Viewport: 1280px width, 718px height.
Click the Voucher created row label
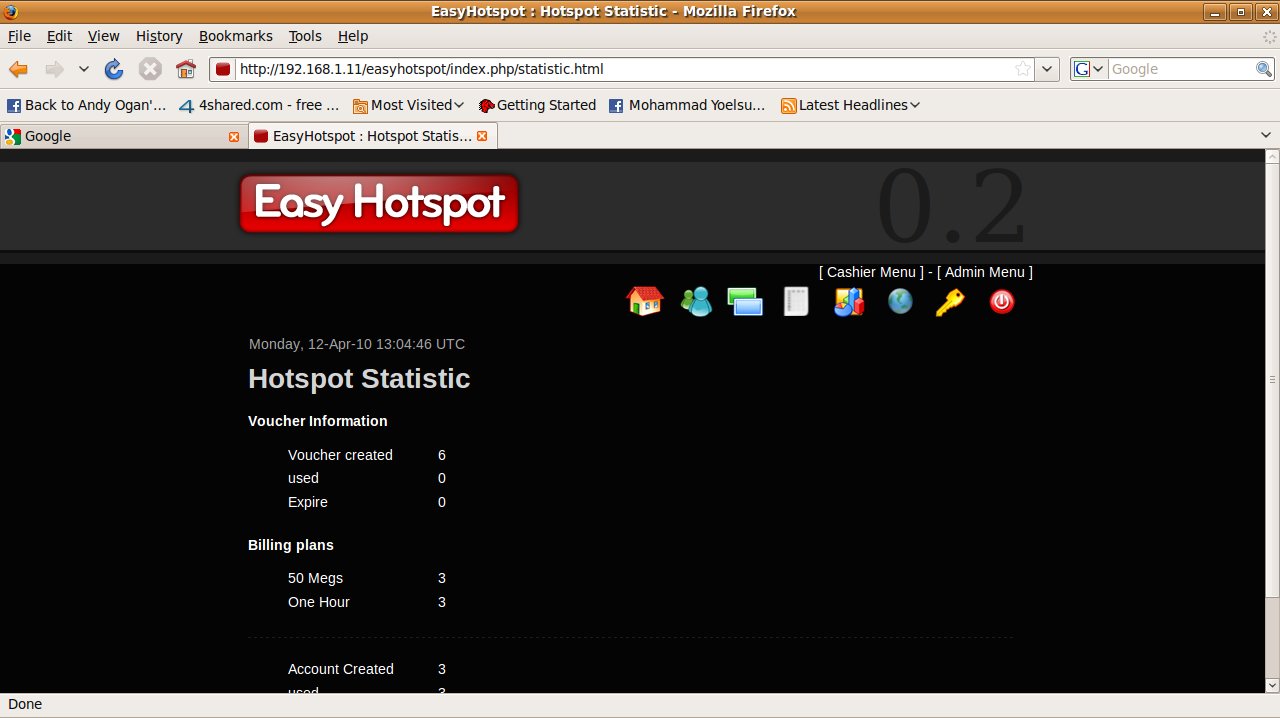click(340, 455)
